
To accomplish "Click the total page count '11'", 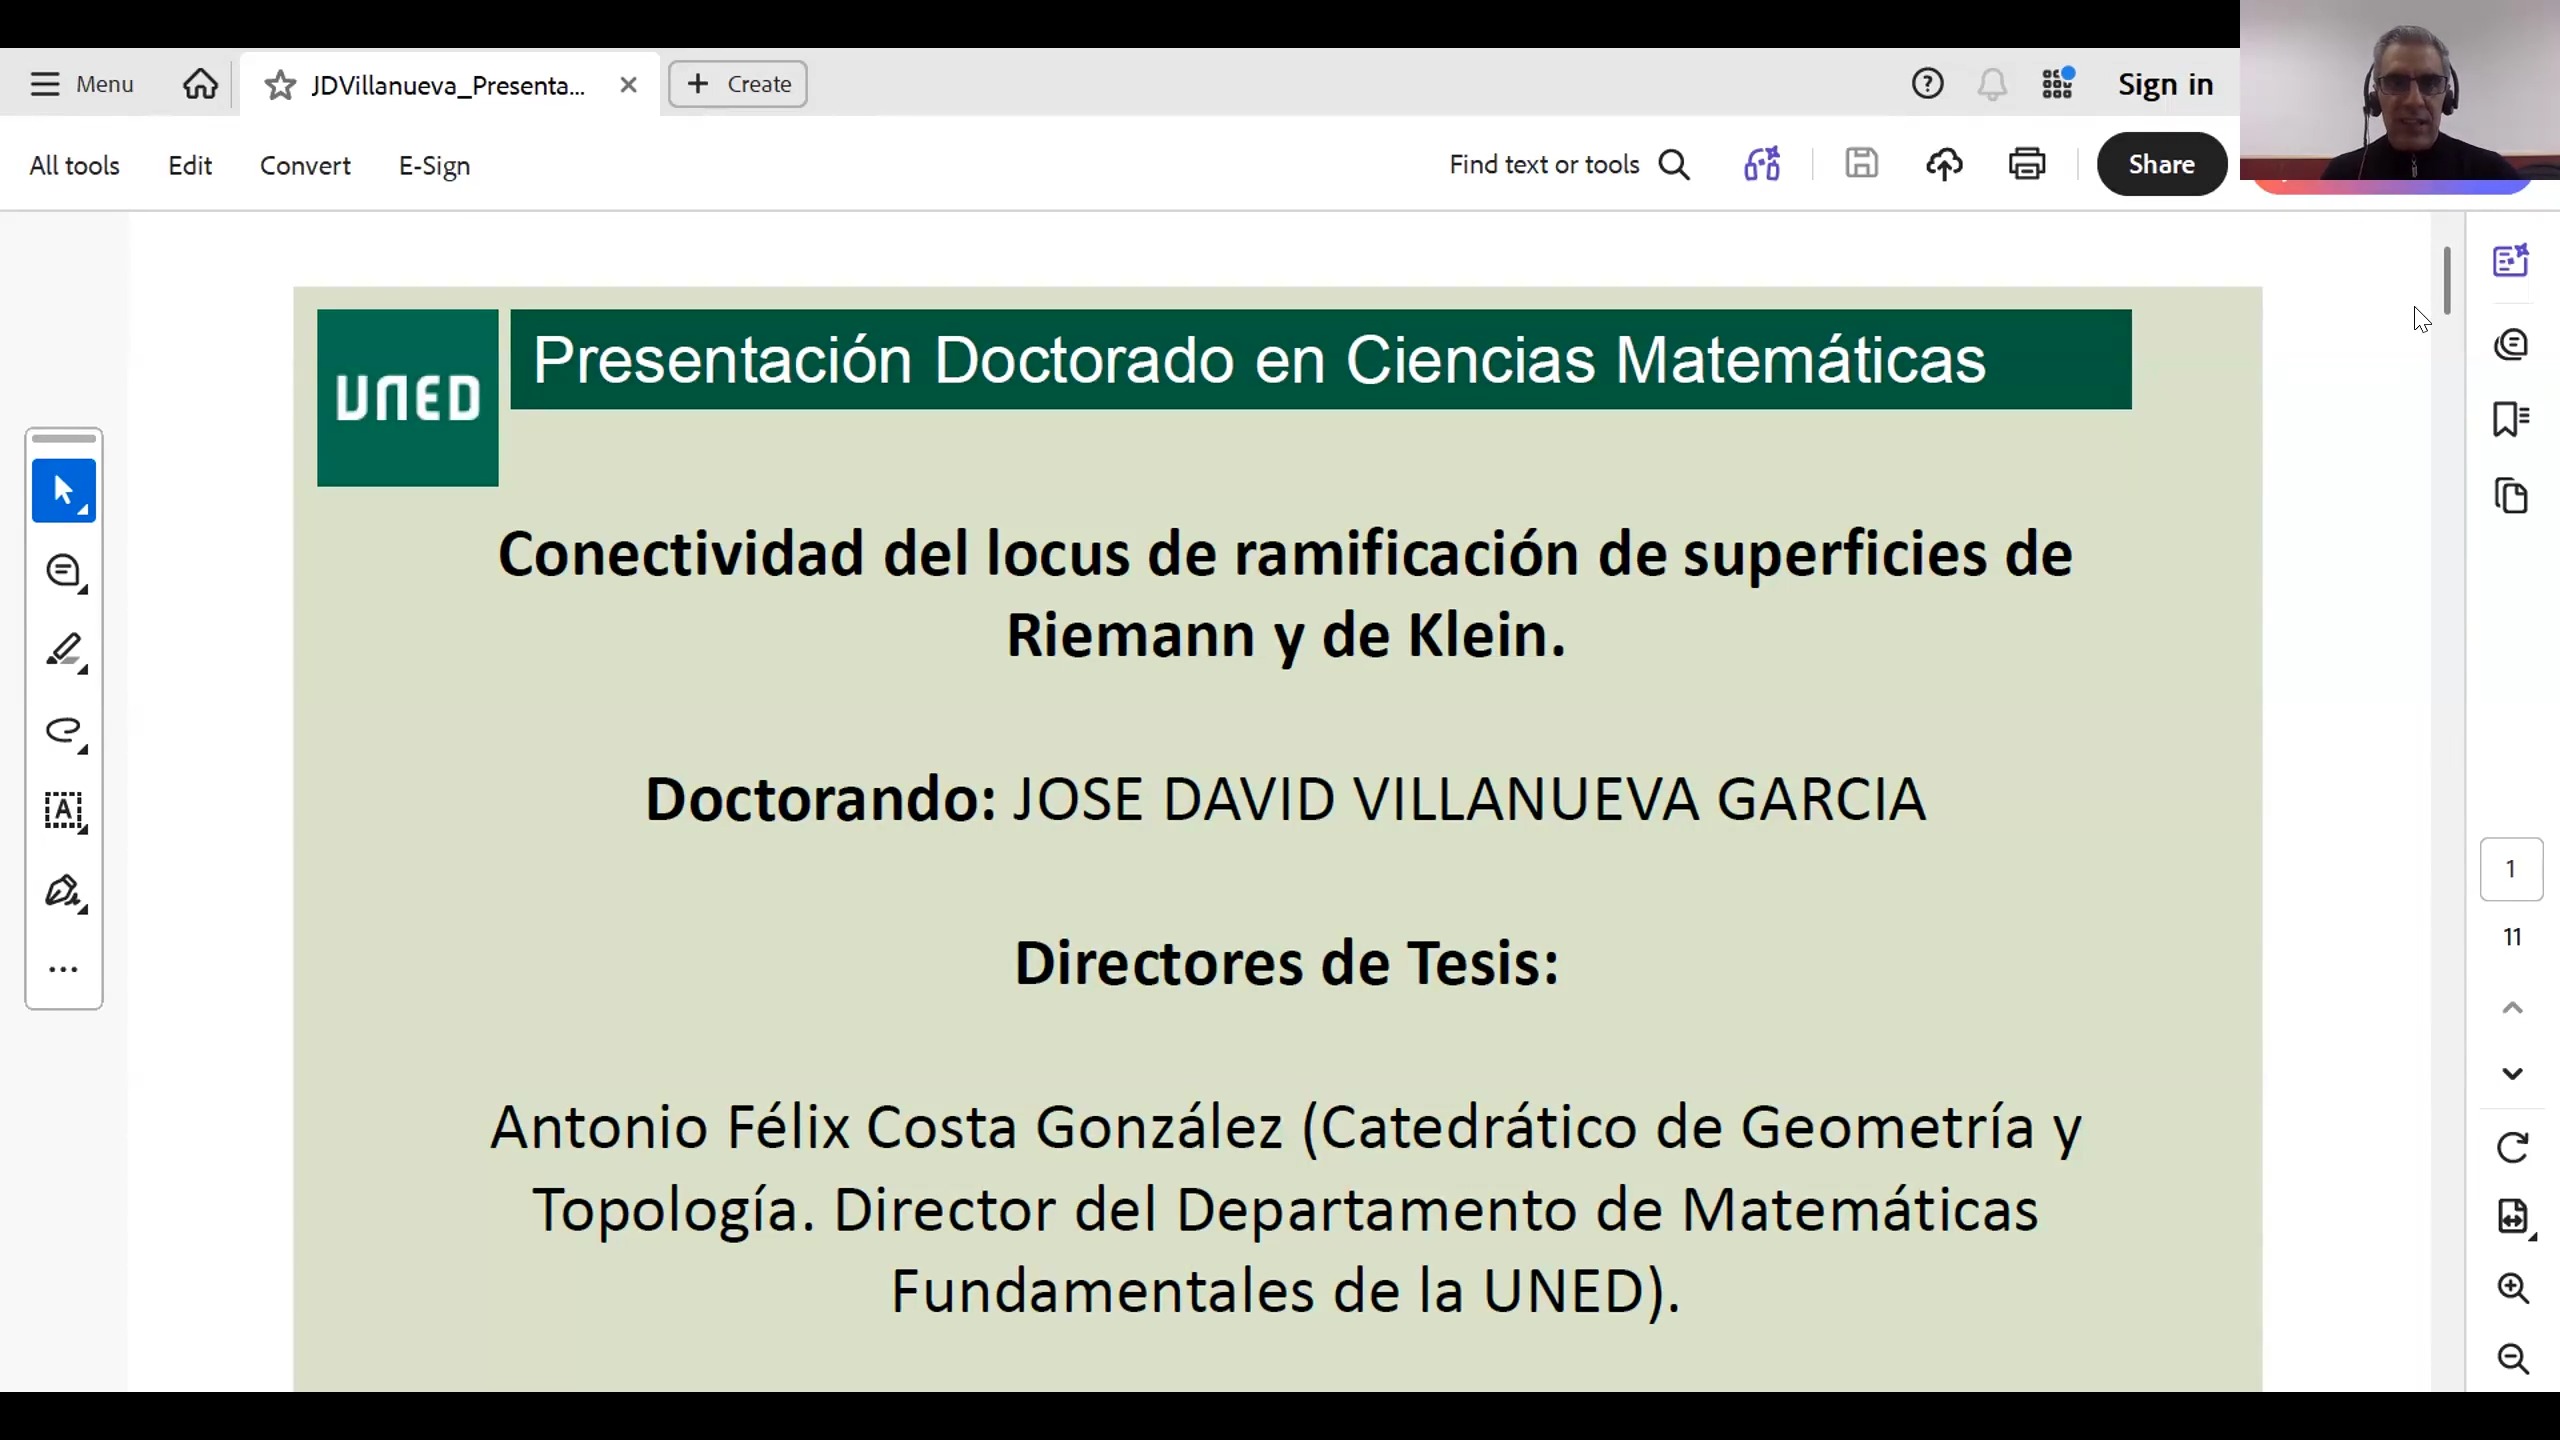I will click(2512, 937).
